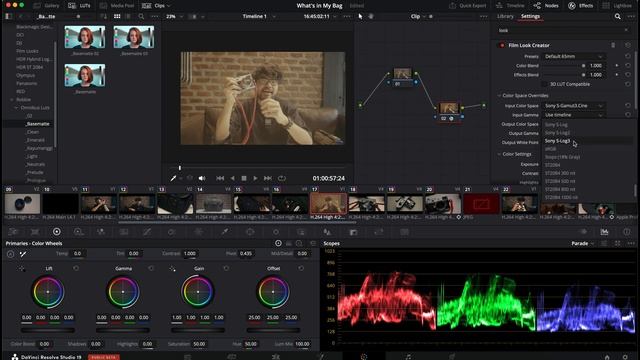Reset the Color Blend parameter
The height and width of the screenshot is (360, 640).
coord(627,66)
